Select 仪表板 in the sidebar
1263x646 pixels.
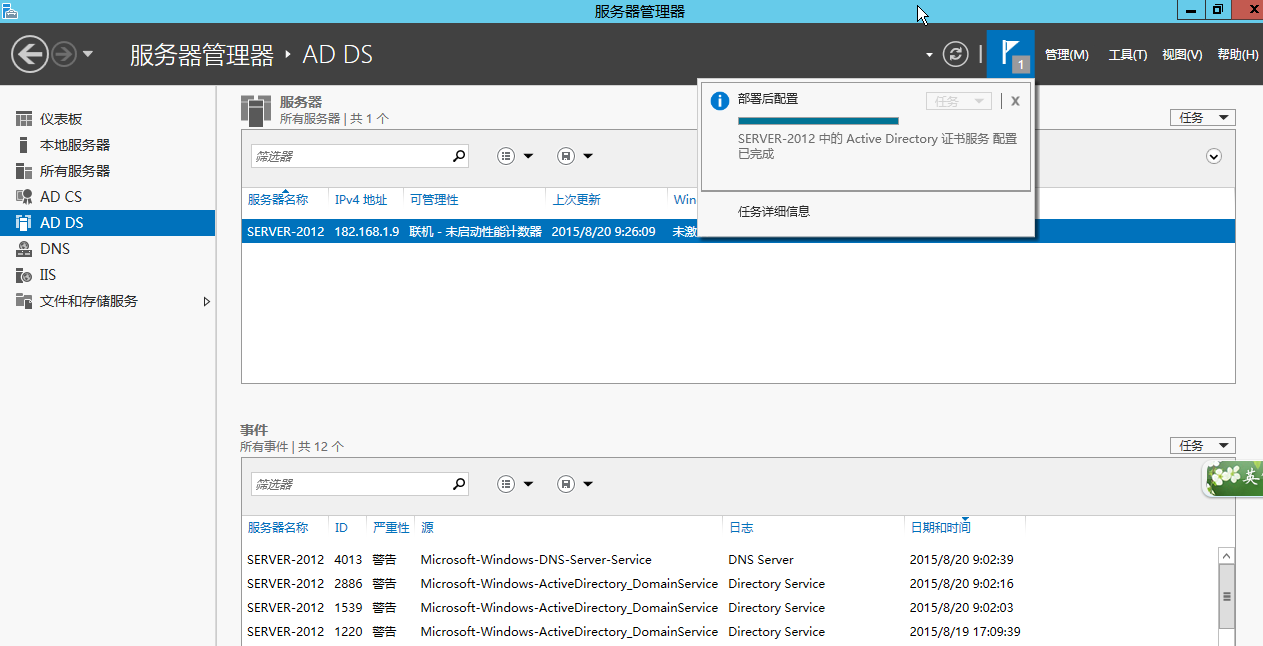pyautogui.click(x=107, y=119)
